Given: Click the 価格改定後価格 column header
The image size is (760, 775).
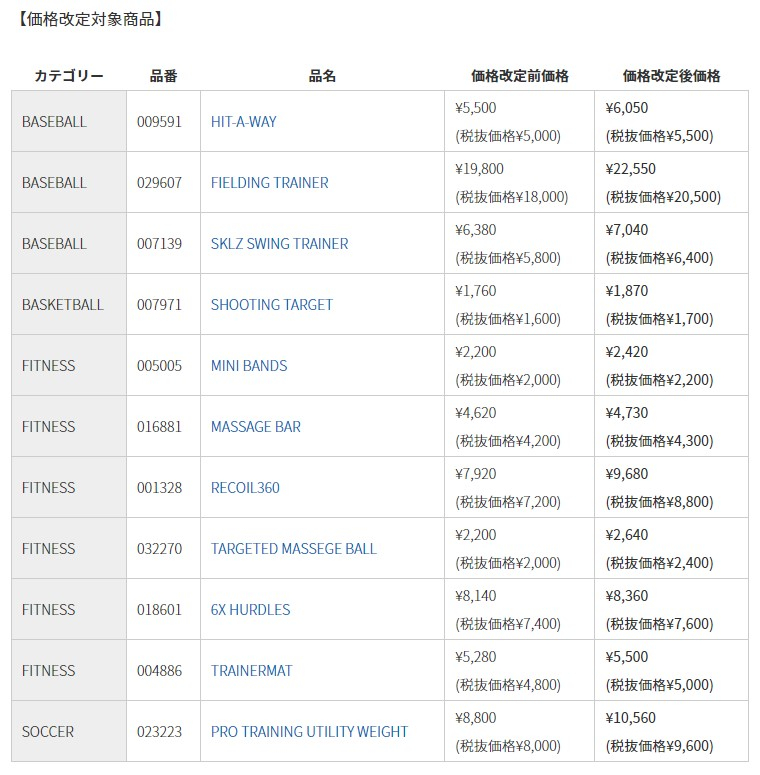Looking at the screenshot, I should point(671,76).
